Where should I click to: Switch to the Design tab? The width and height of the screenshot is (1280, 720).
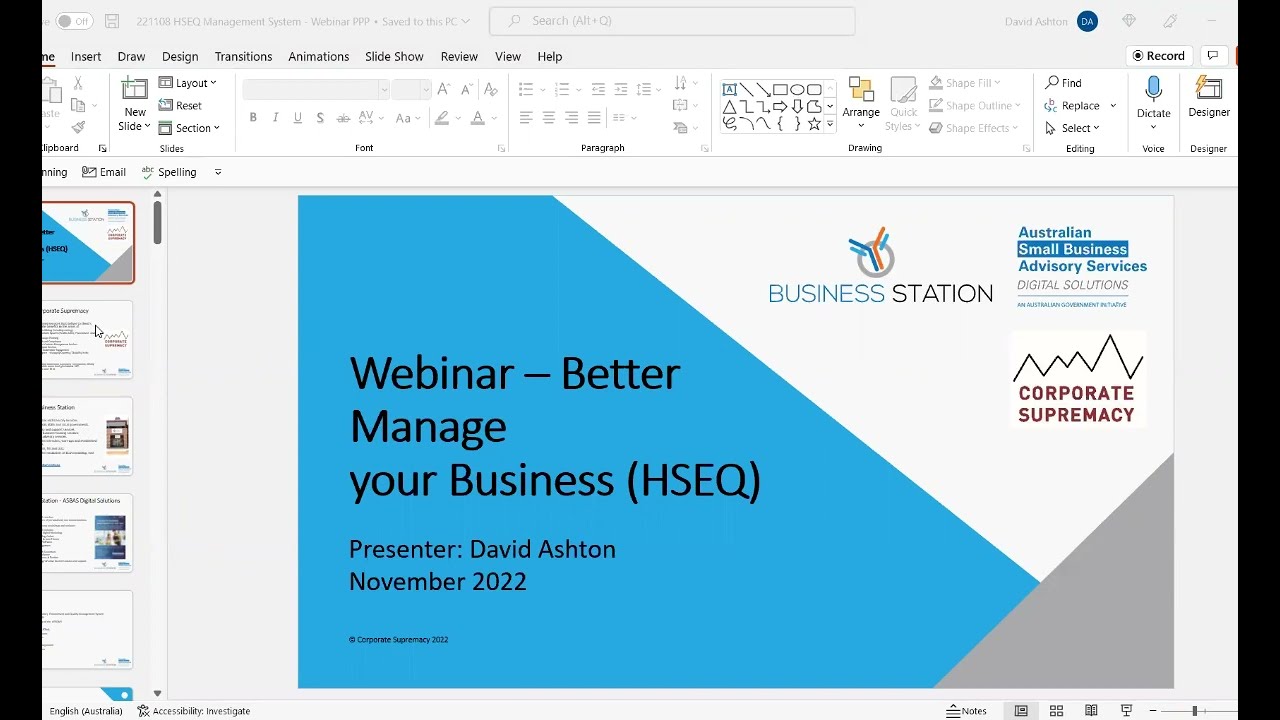[180, 56]
